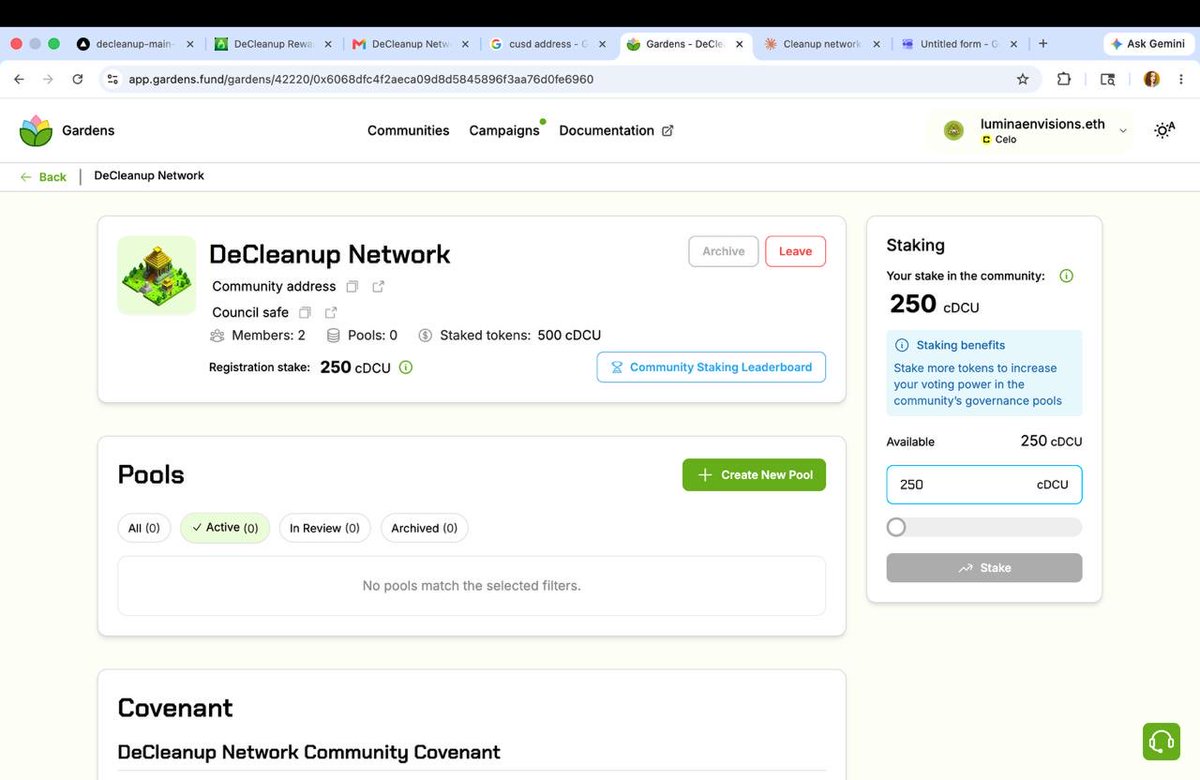This screenshot has height=780, width=1200.
Task: Open a new browser tab
Action: [x=1043, y=44]
